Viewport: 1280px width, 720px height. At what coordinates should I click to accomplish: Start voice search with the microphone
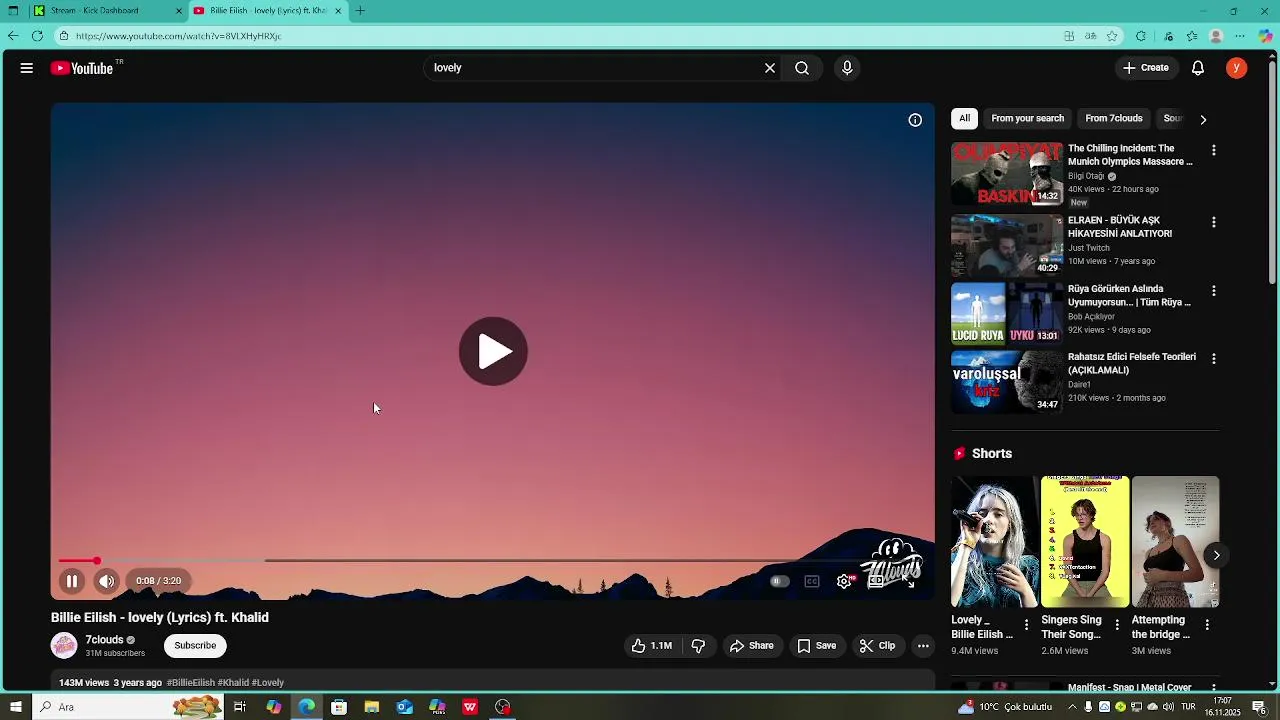847,68
